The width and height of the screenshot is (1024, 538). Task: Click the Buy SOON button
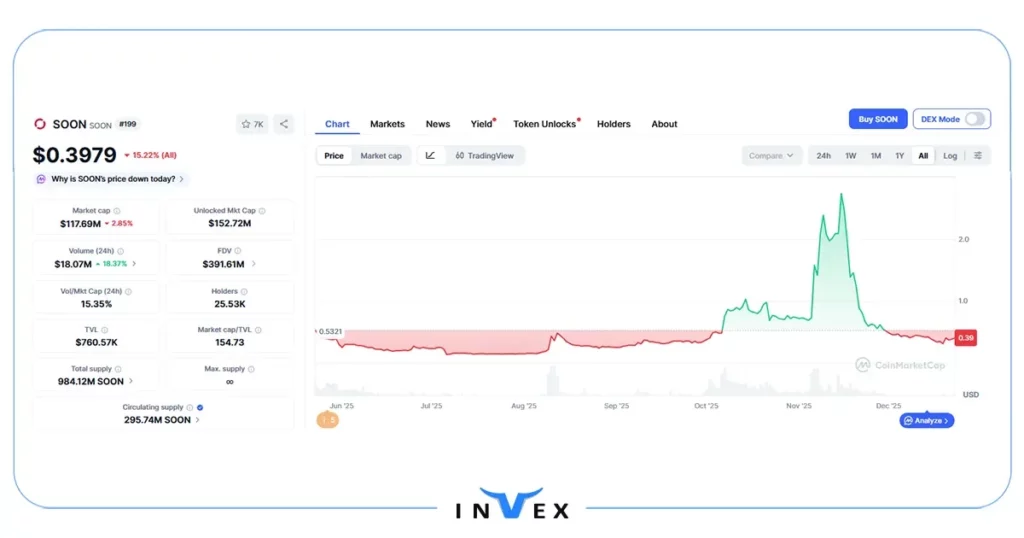click(878, 119)
